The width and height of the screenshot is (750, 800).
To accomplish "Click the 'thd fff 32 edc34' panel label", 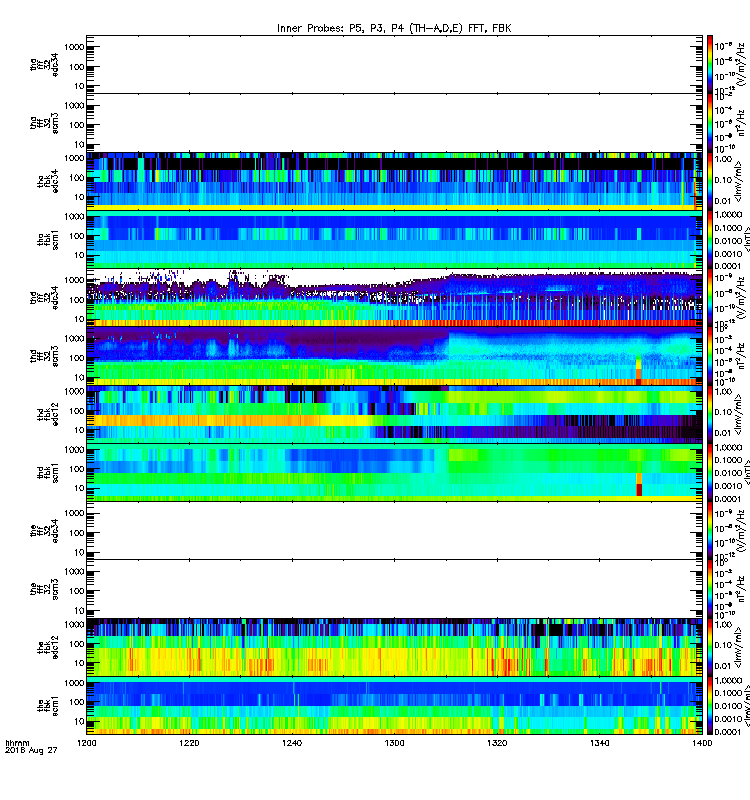I will [44, 297].
